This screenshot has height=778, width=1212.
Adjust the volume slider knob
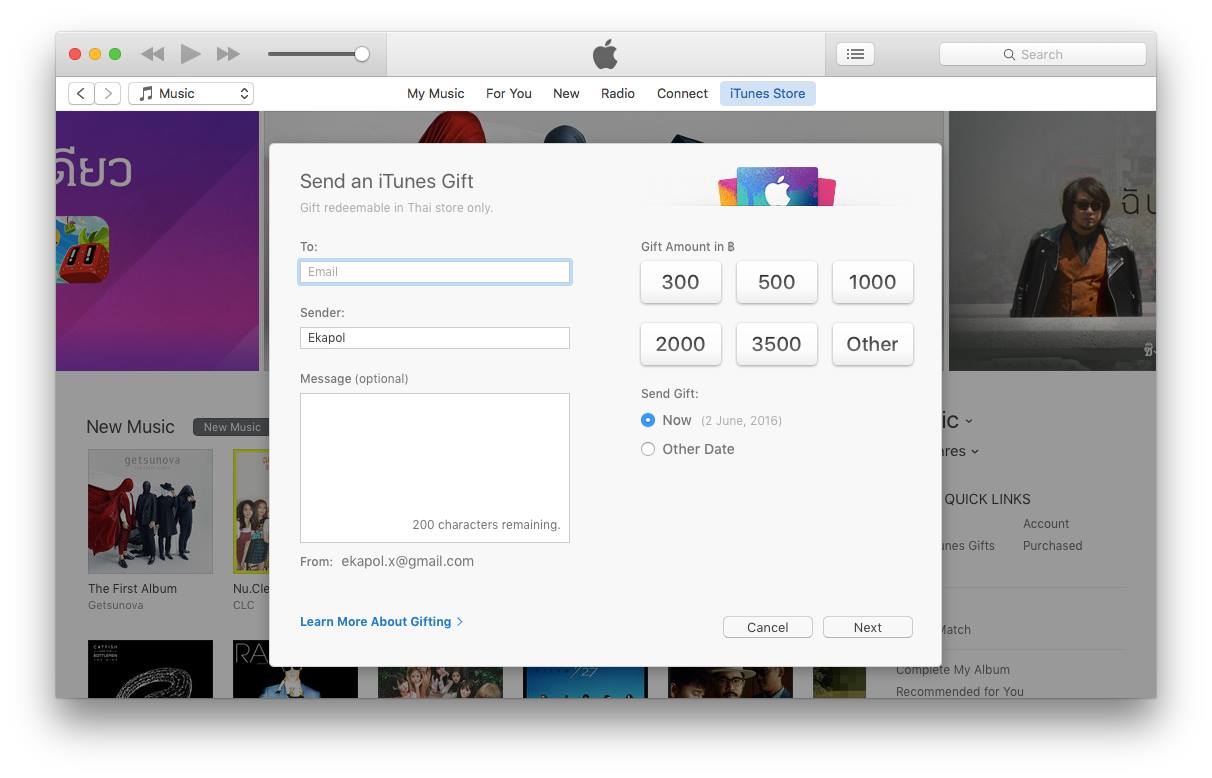point(362,54)
